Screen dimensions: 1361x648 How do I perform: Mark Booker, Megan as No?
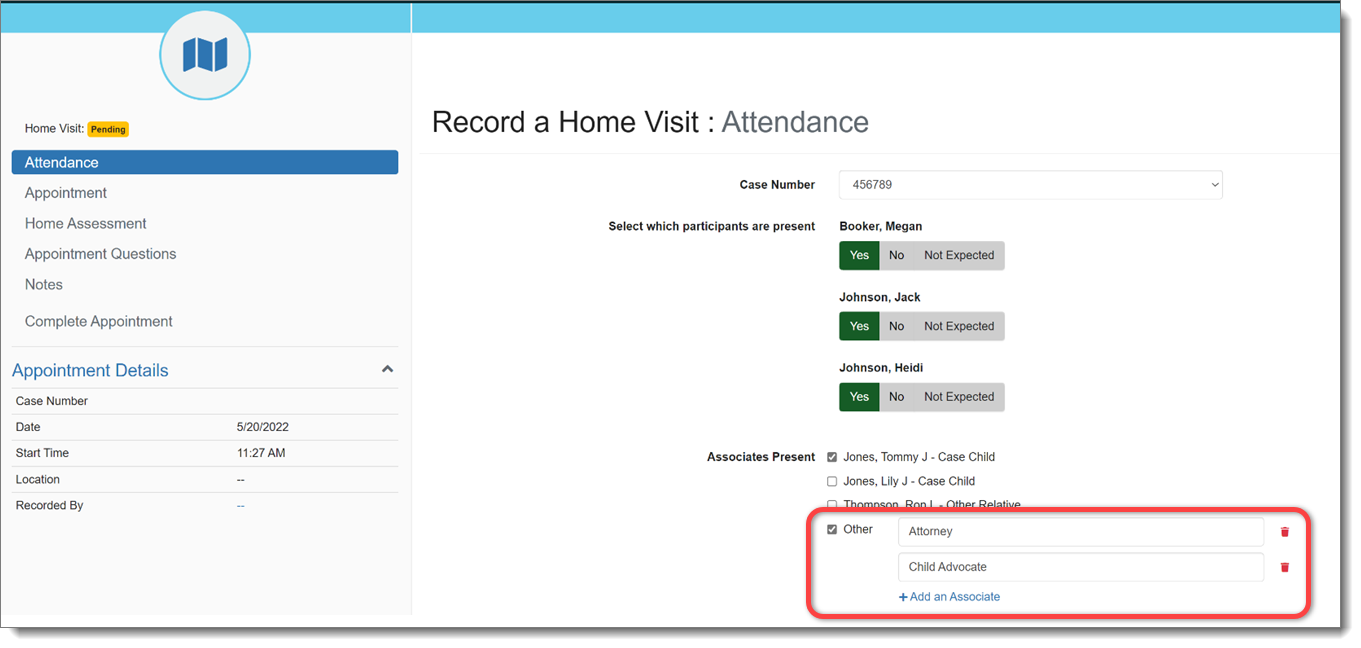tap(896, 256)
